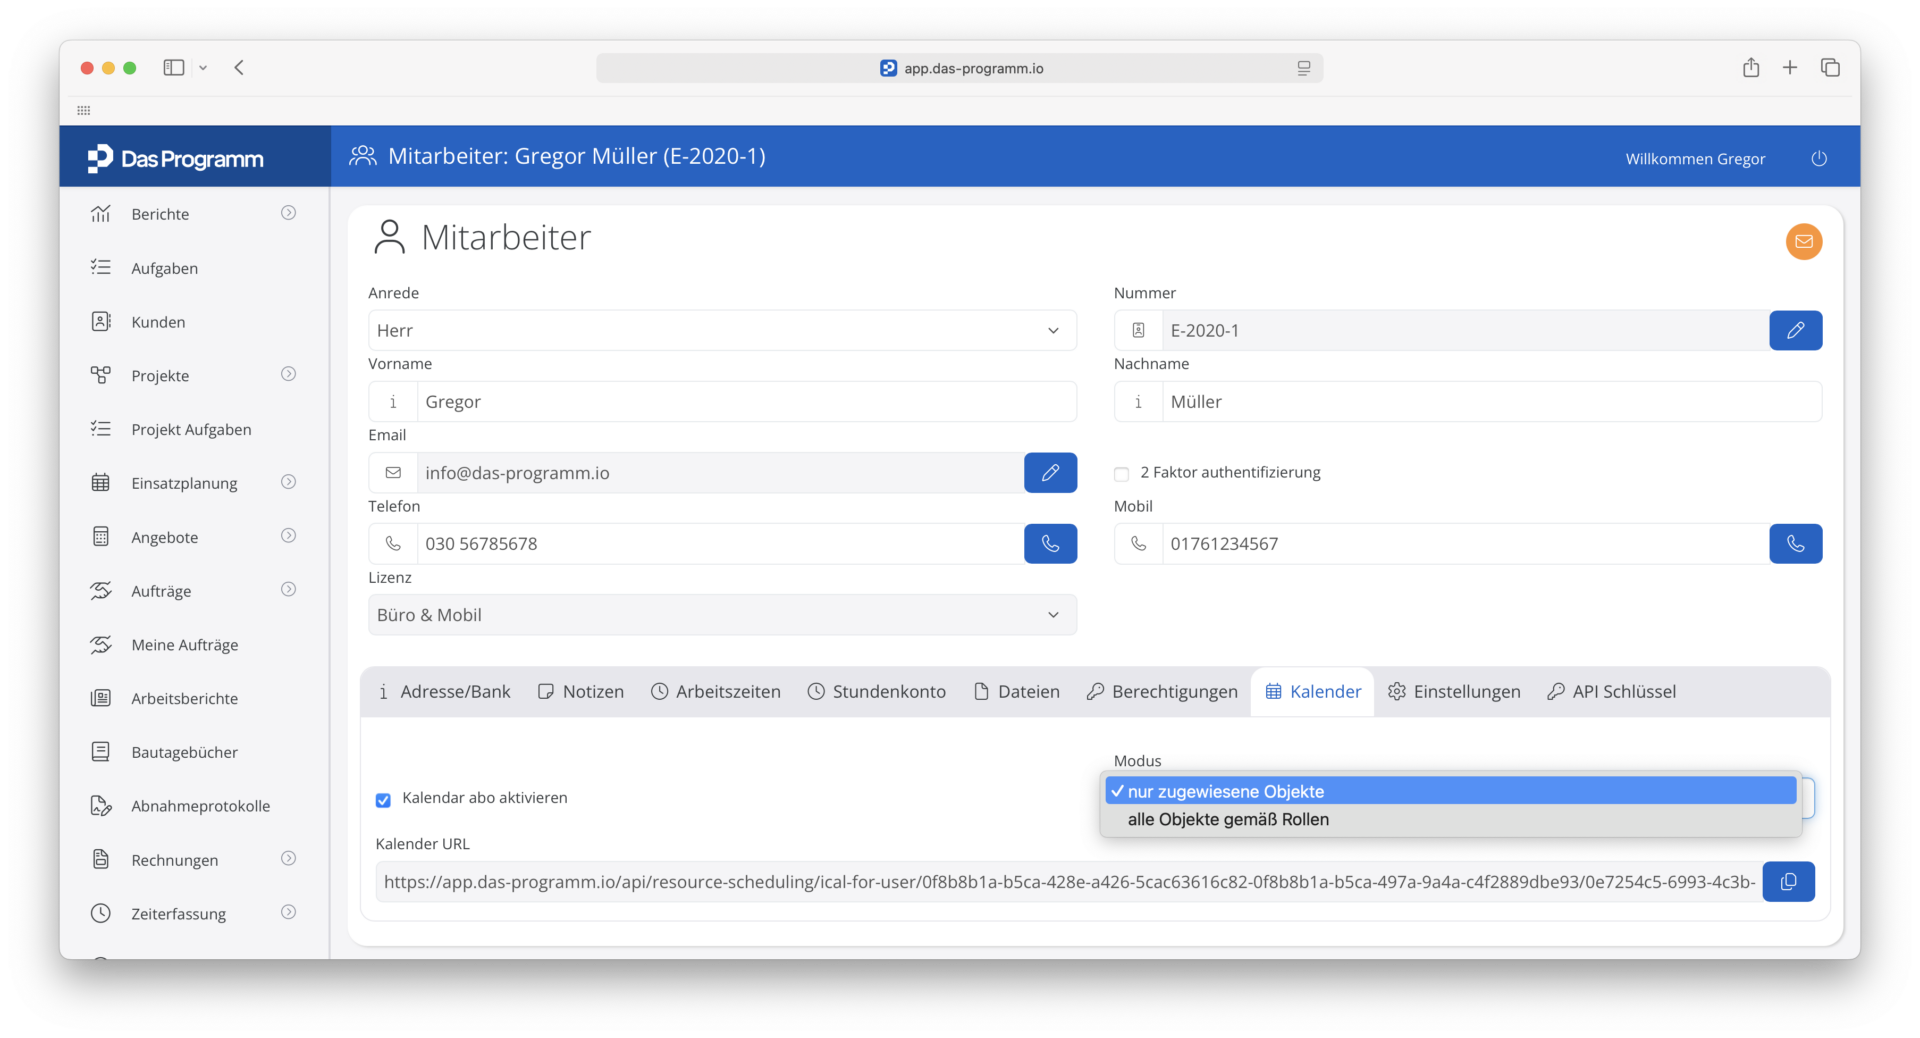Viewport: 1920px width, 1038px height.
Task: Call the Telefon number 030 56785678
Action: pyautogui.click(x=1050, y=544)
